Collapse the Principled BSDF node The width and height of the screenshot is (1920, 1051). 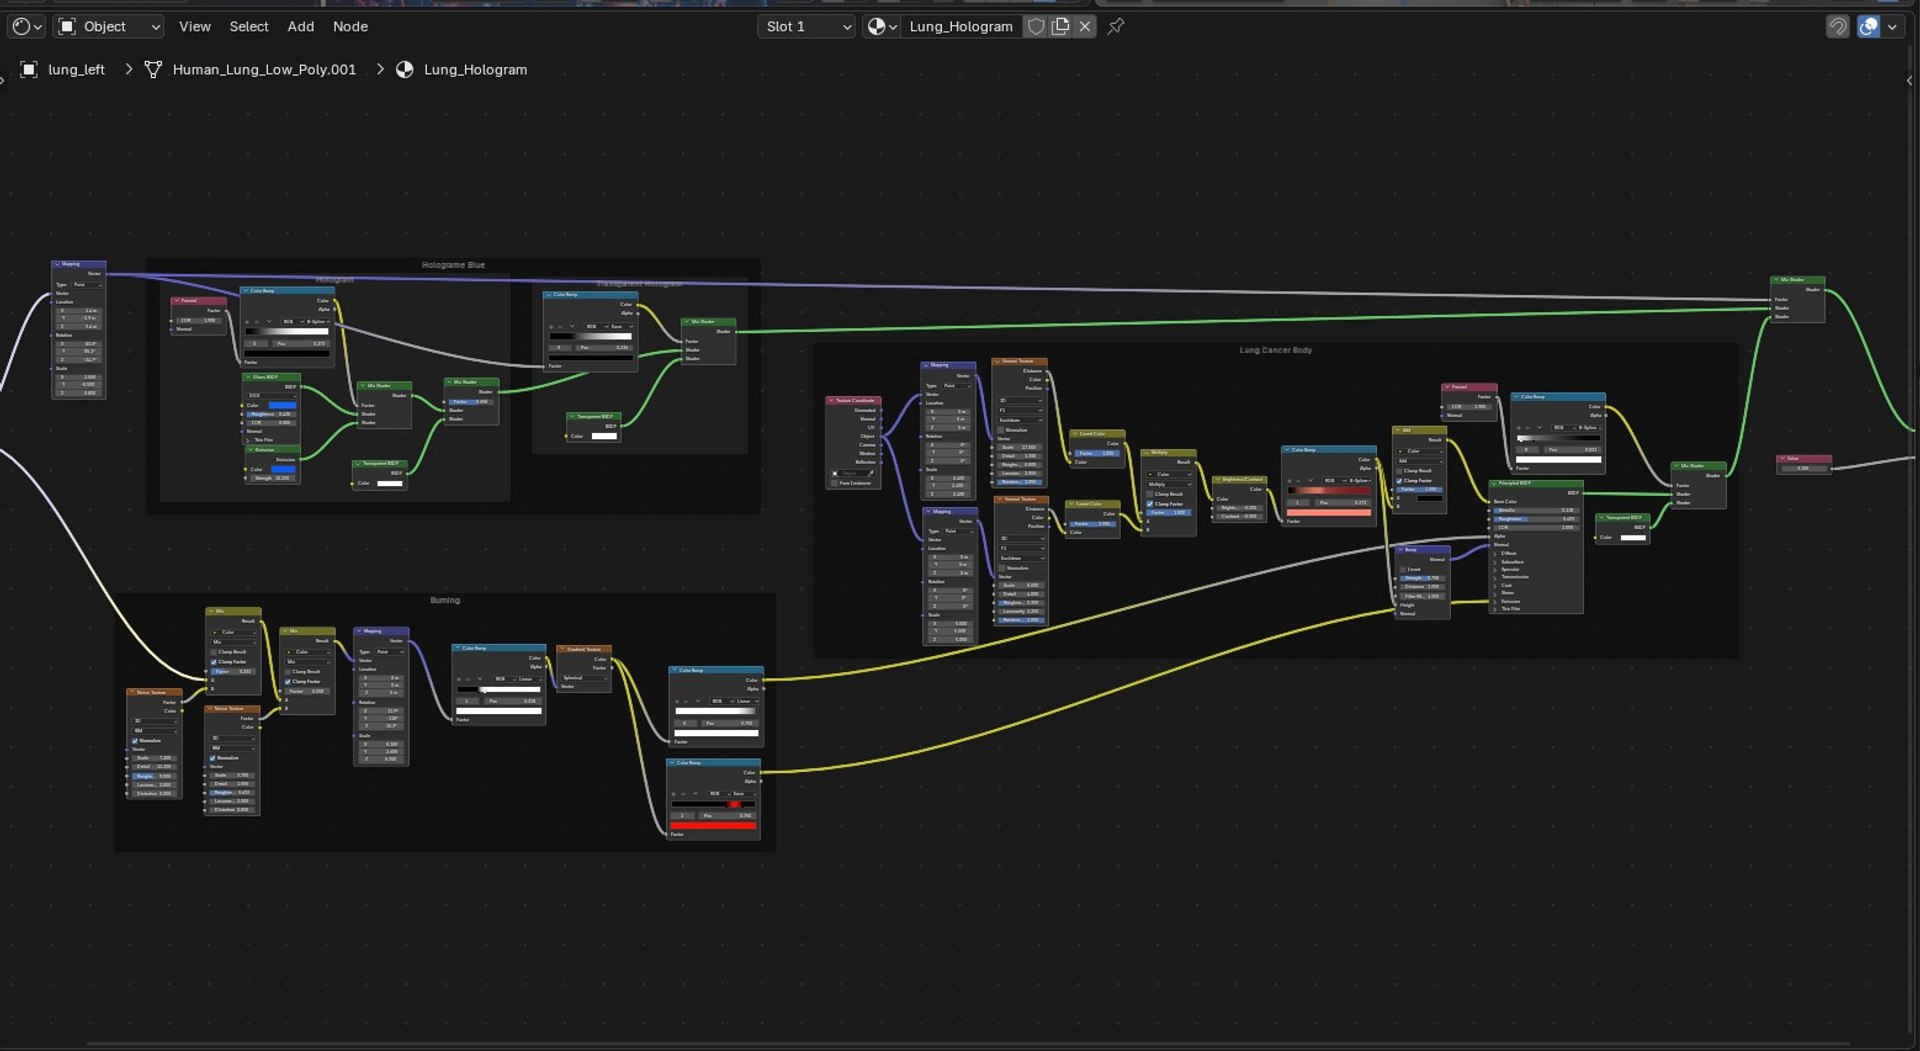[x=1494, y=483]
